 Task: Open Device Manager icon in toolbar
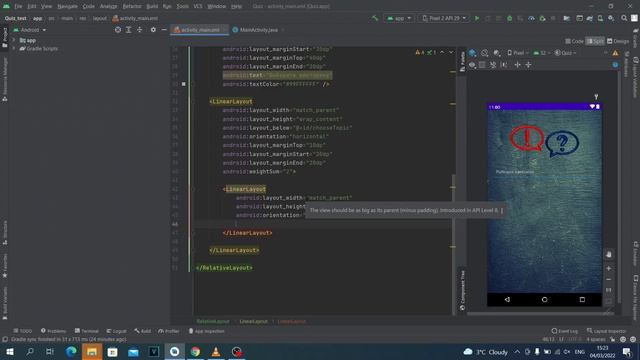[600, 18]
